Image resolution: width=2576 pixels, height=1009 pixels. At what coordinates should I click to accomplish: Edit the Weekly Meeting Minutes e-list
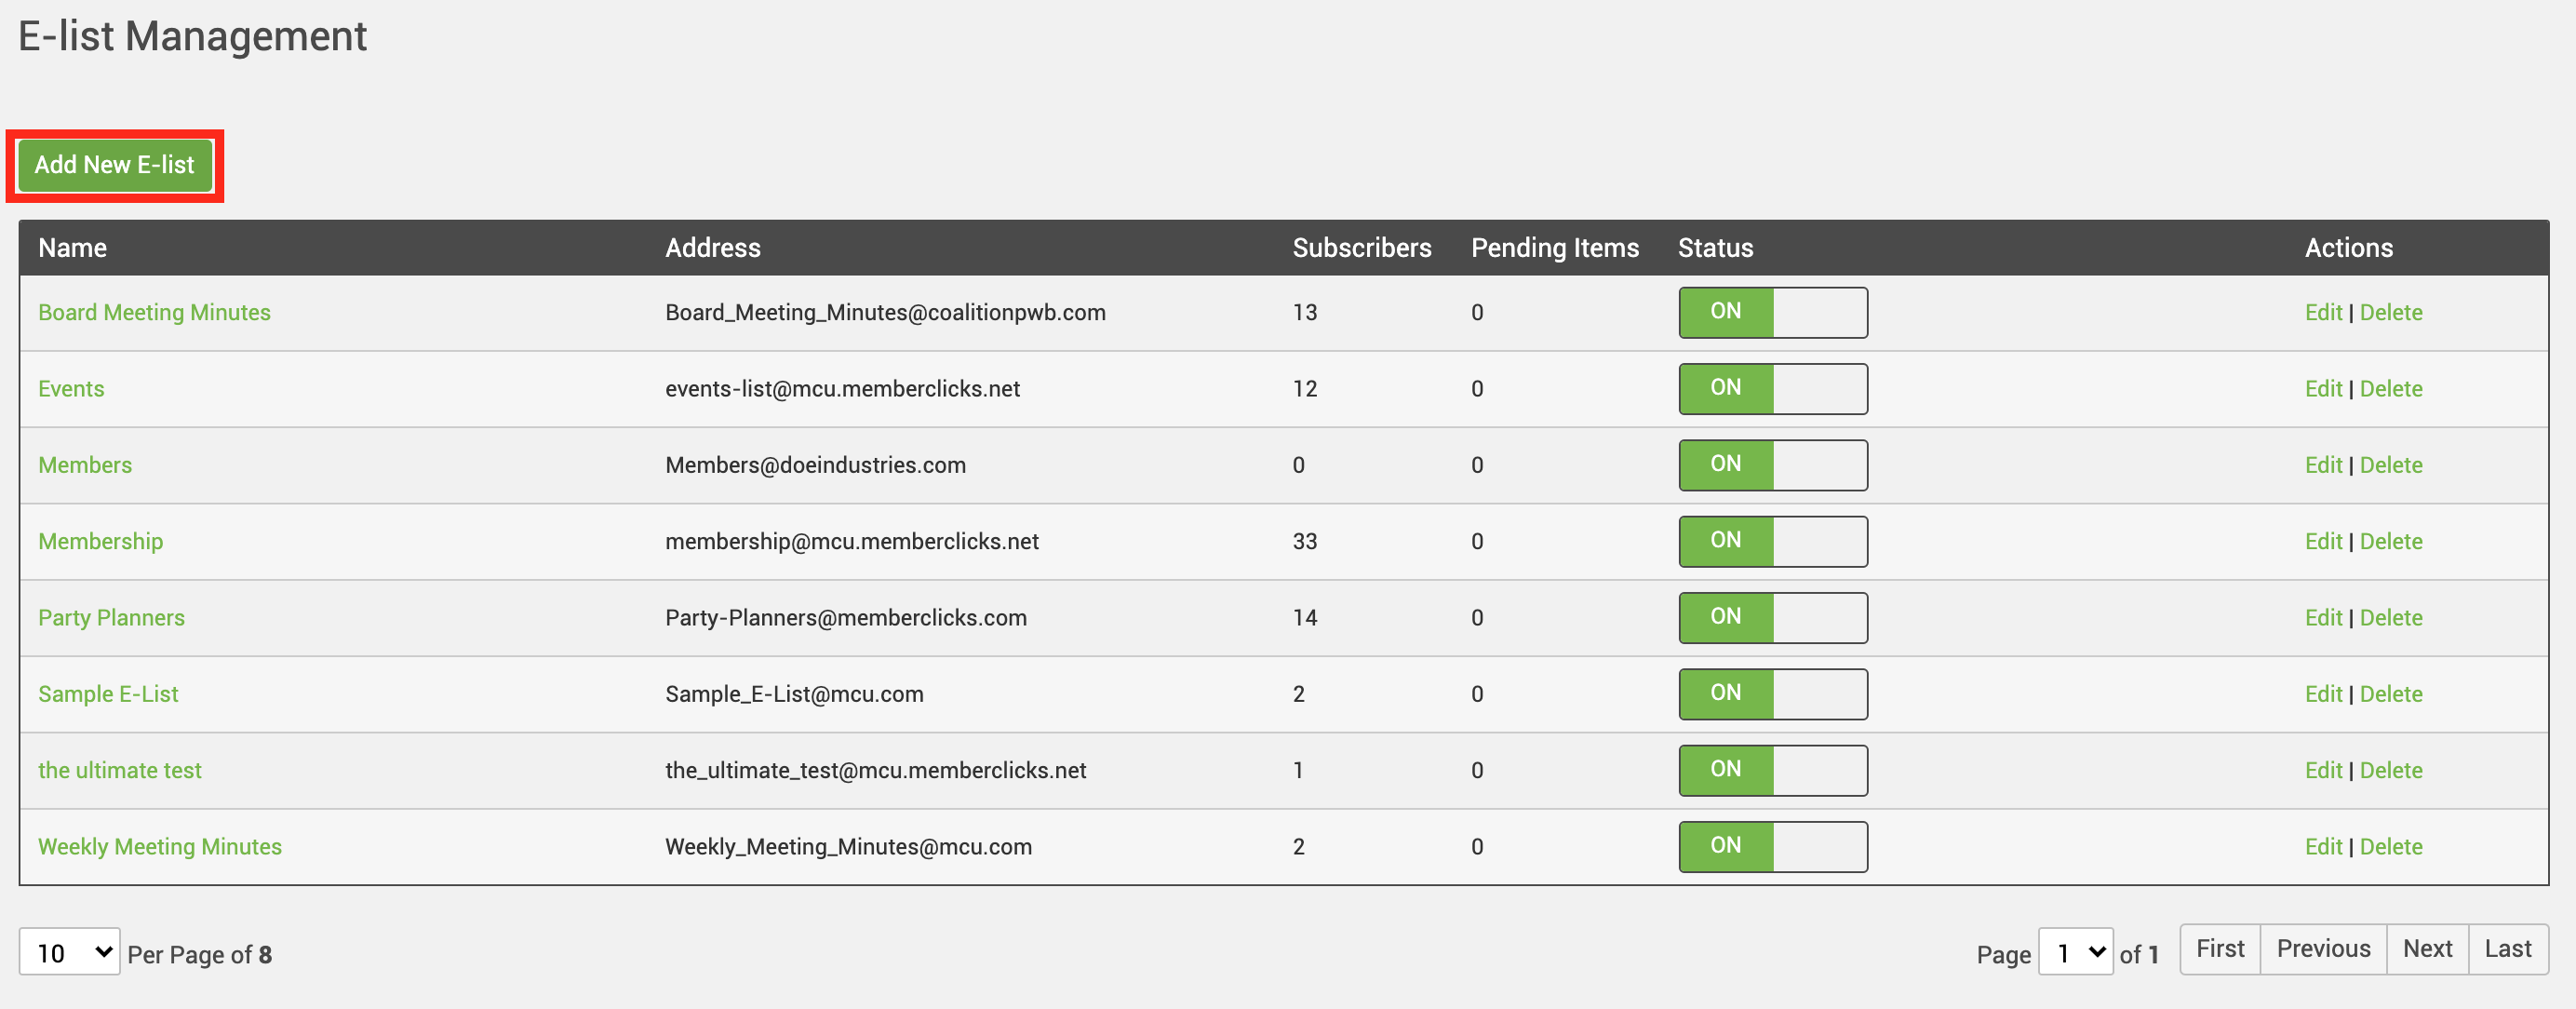(2323, 847)
